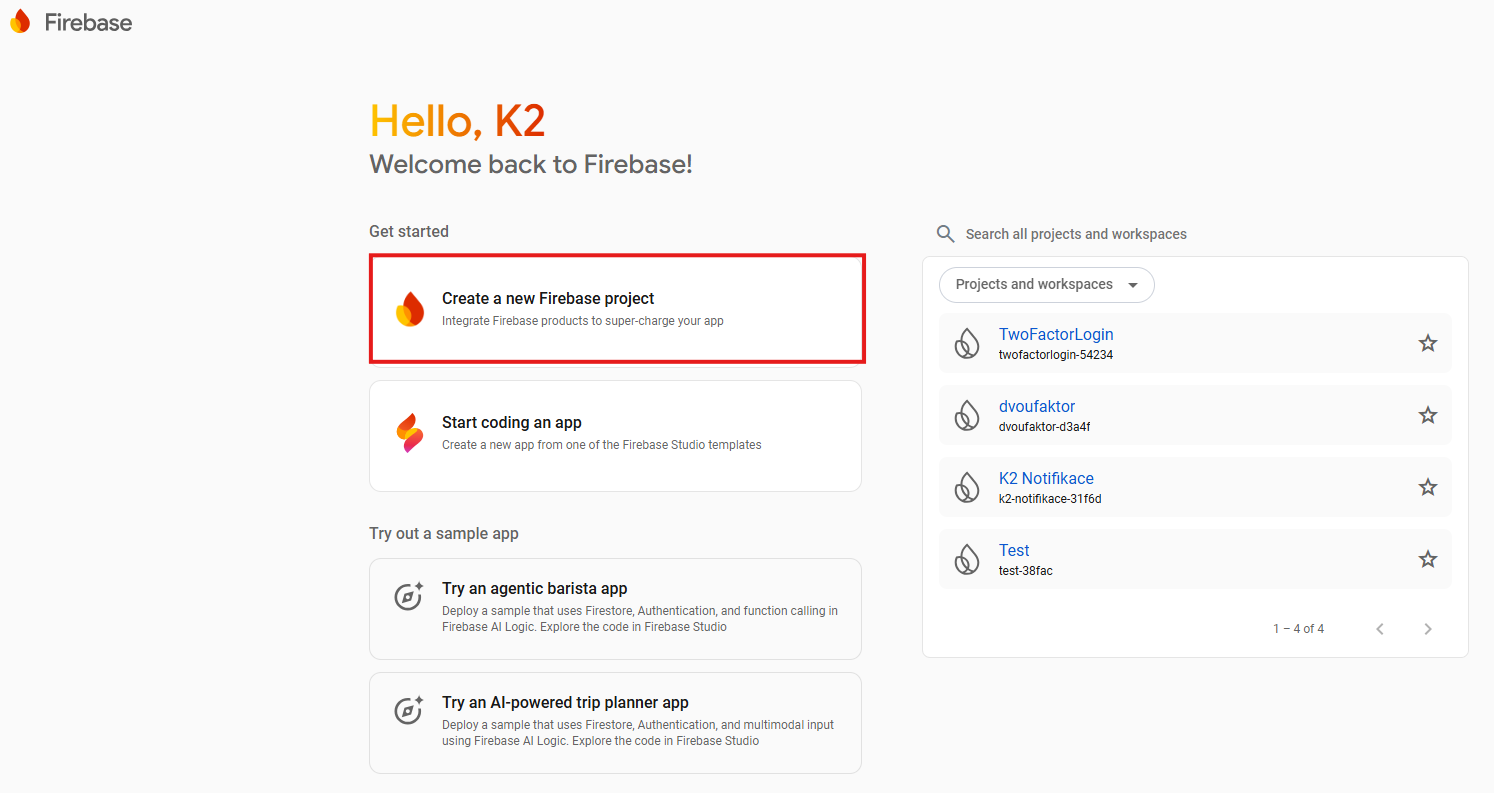Screen dimensions: 1494x793
Task: Open the Projects and workspaces dropdown
Action: tap(1046, 285)
